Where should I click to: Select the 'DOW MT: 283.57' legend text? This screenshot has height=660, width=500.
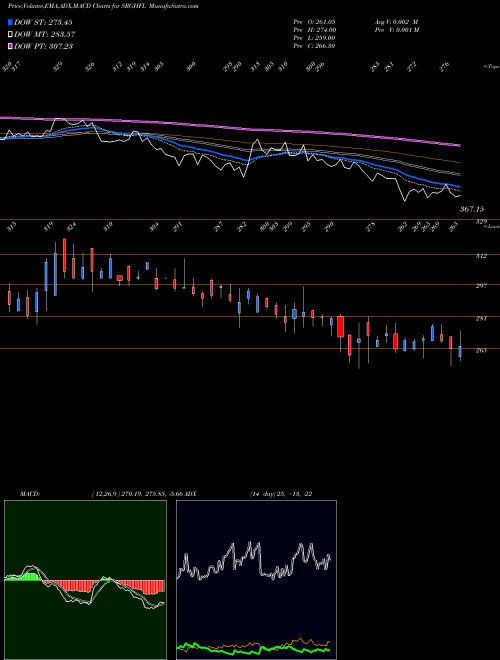(45, 34)
